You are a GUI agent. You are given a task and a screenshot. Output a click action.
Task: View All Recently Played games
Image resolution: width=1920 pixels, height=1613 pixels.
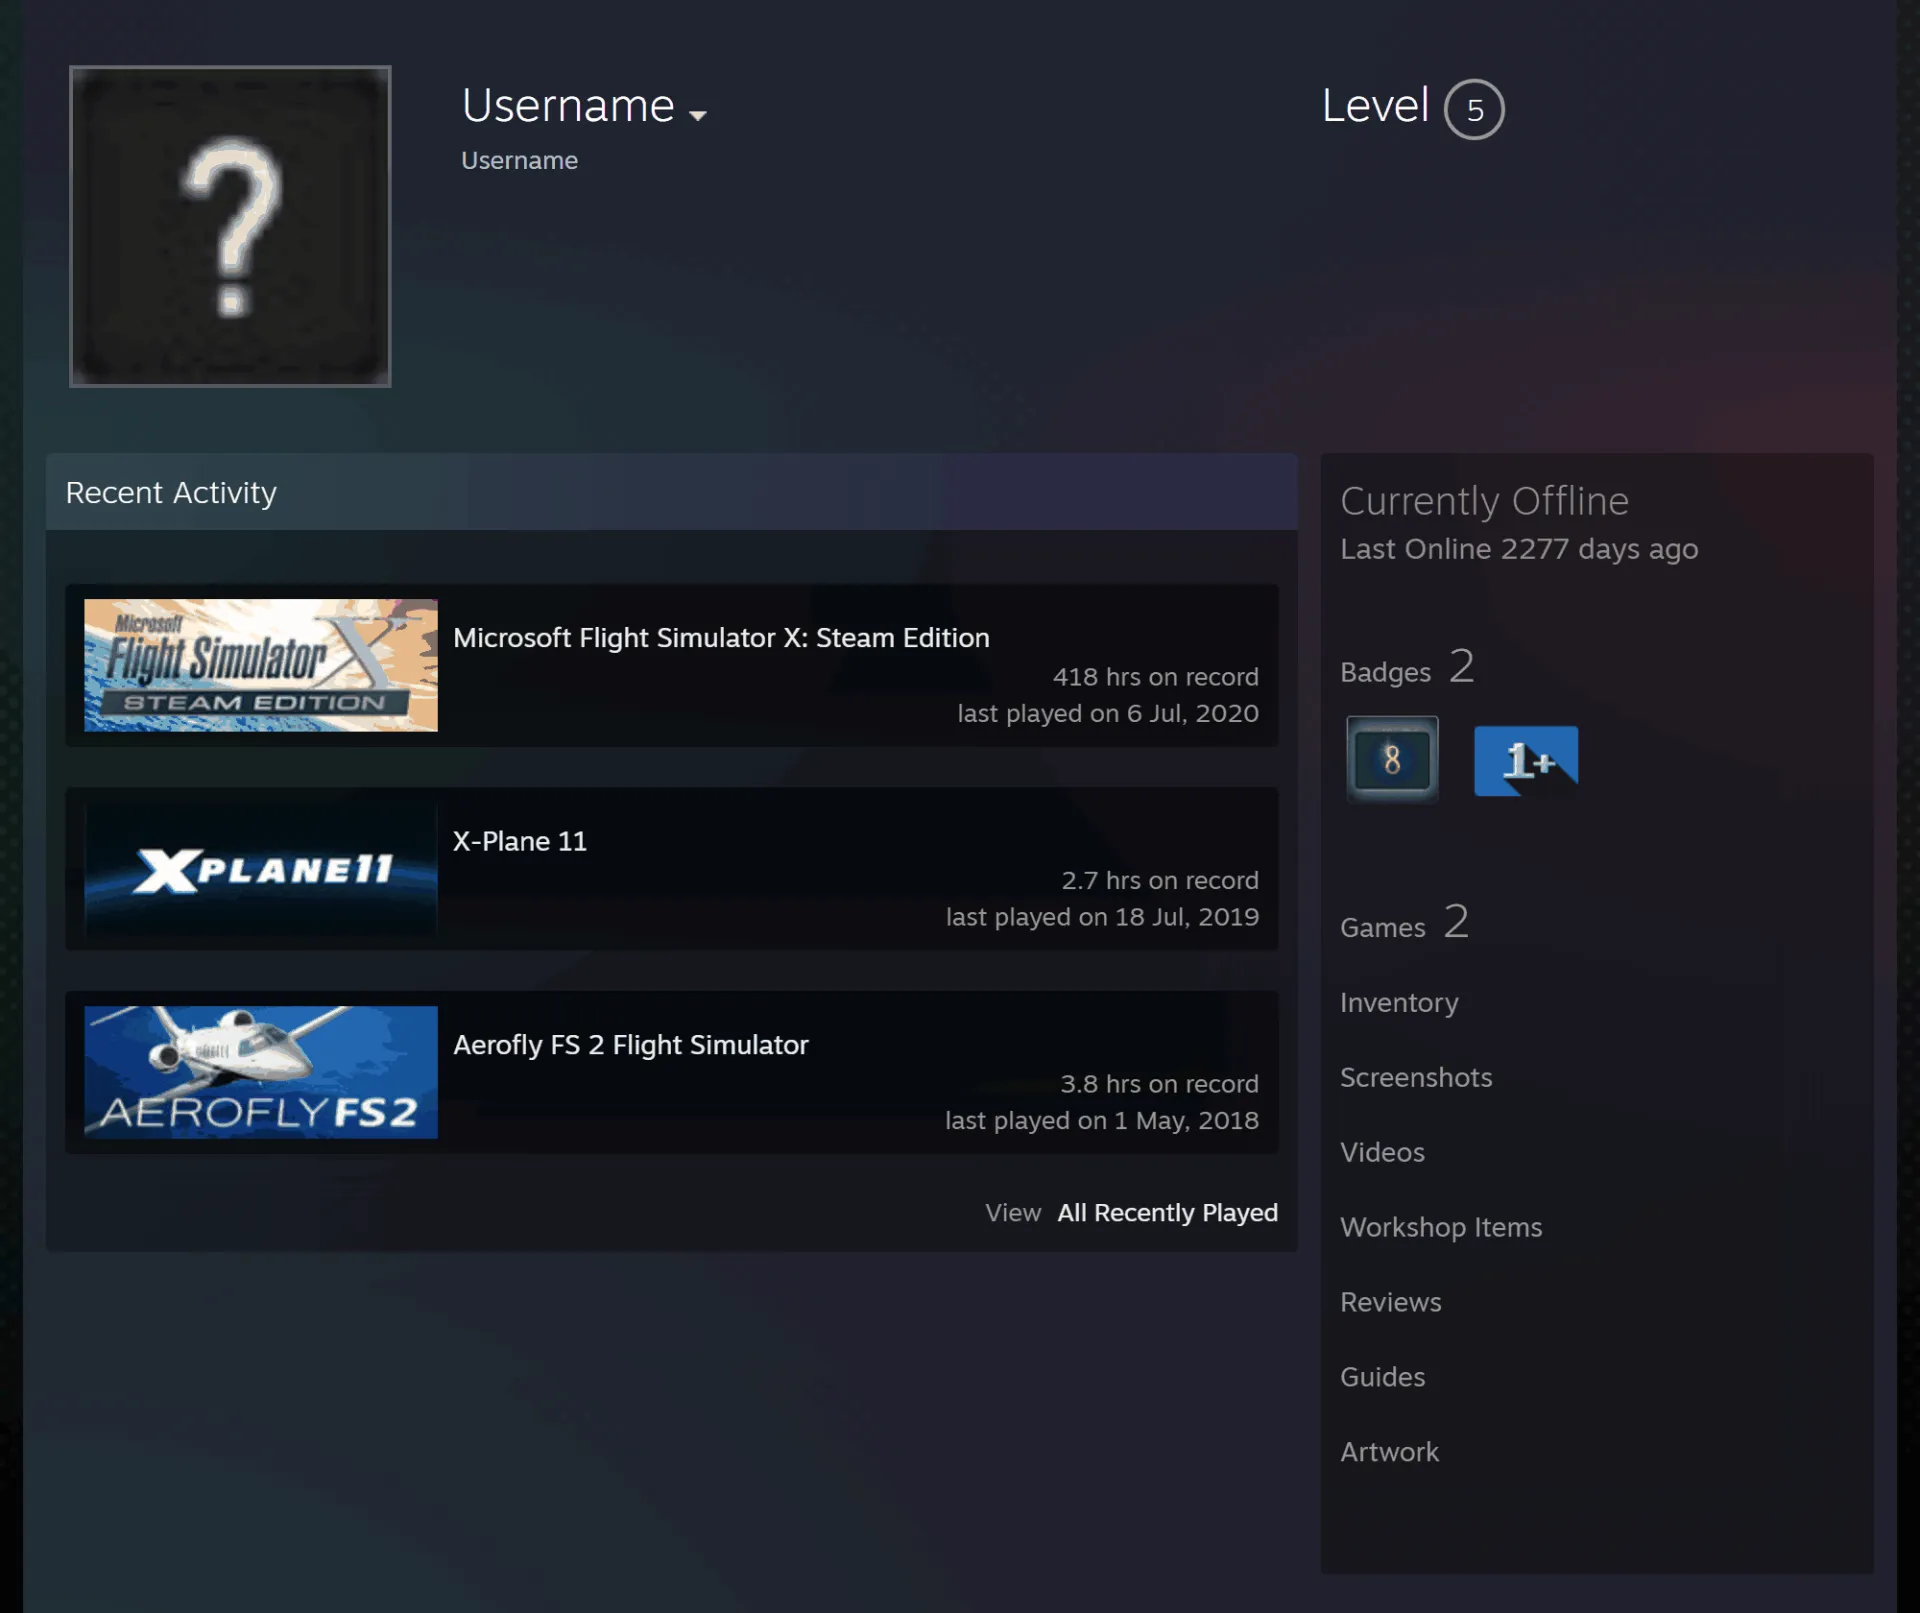point(1167,1213)
